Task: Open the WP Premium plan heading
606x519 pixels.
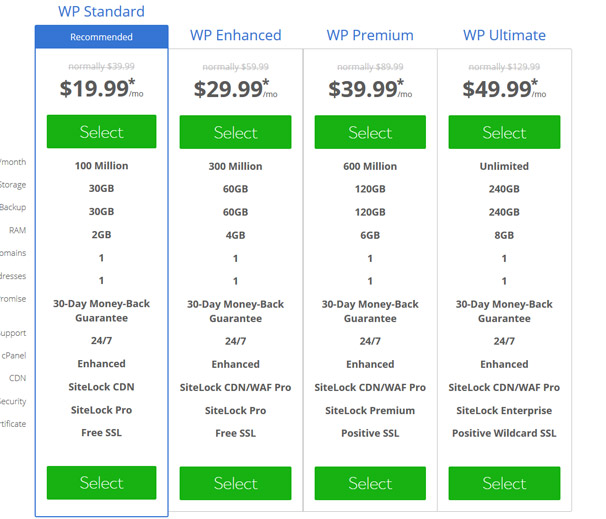Action: click(370, 35)
